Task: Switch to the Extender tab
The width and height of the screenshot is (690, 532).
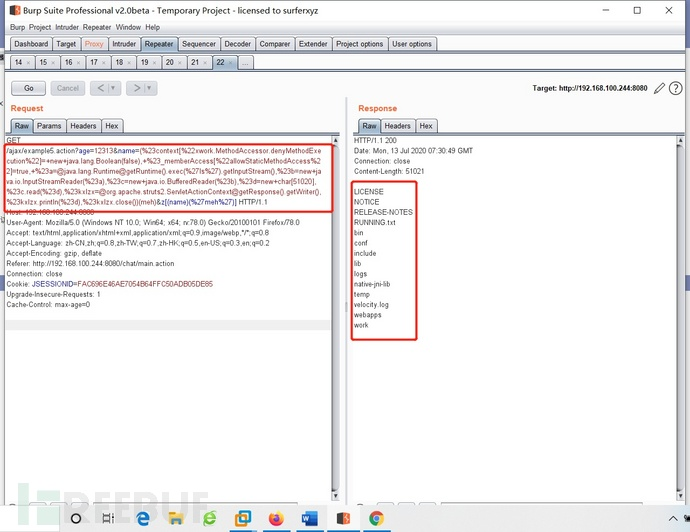Action: click(x=313, y=44)
